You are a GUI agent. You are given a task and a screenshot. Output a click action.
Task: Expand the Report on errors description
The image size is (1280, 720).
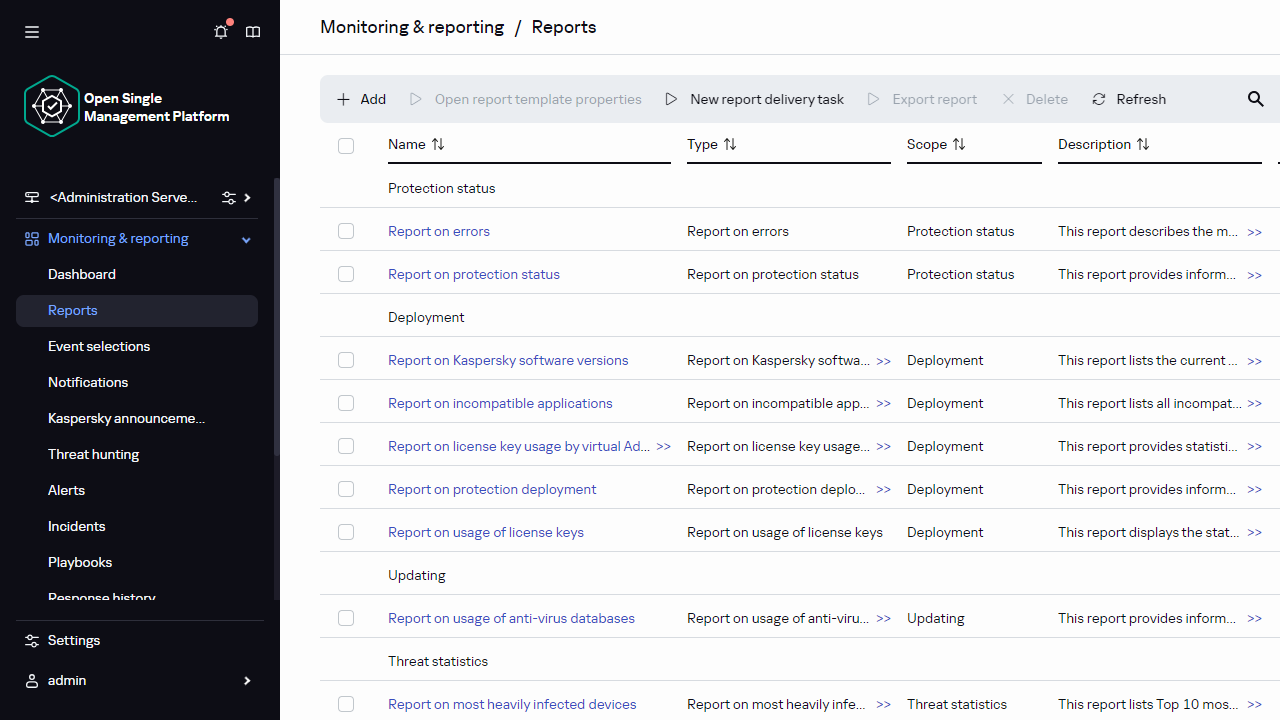(1254, 232)
